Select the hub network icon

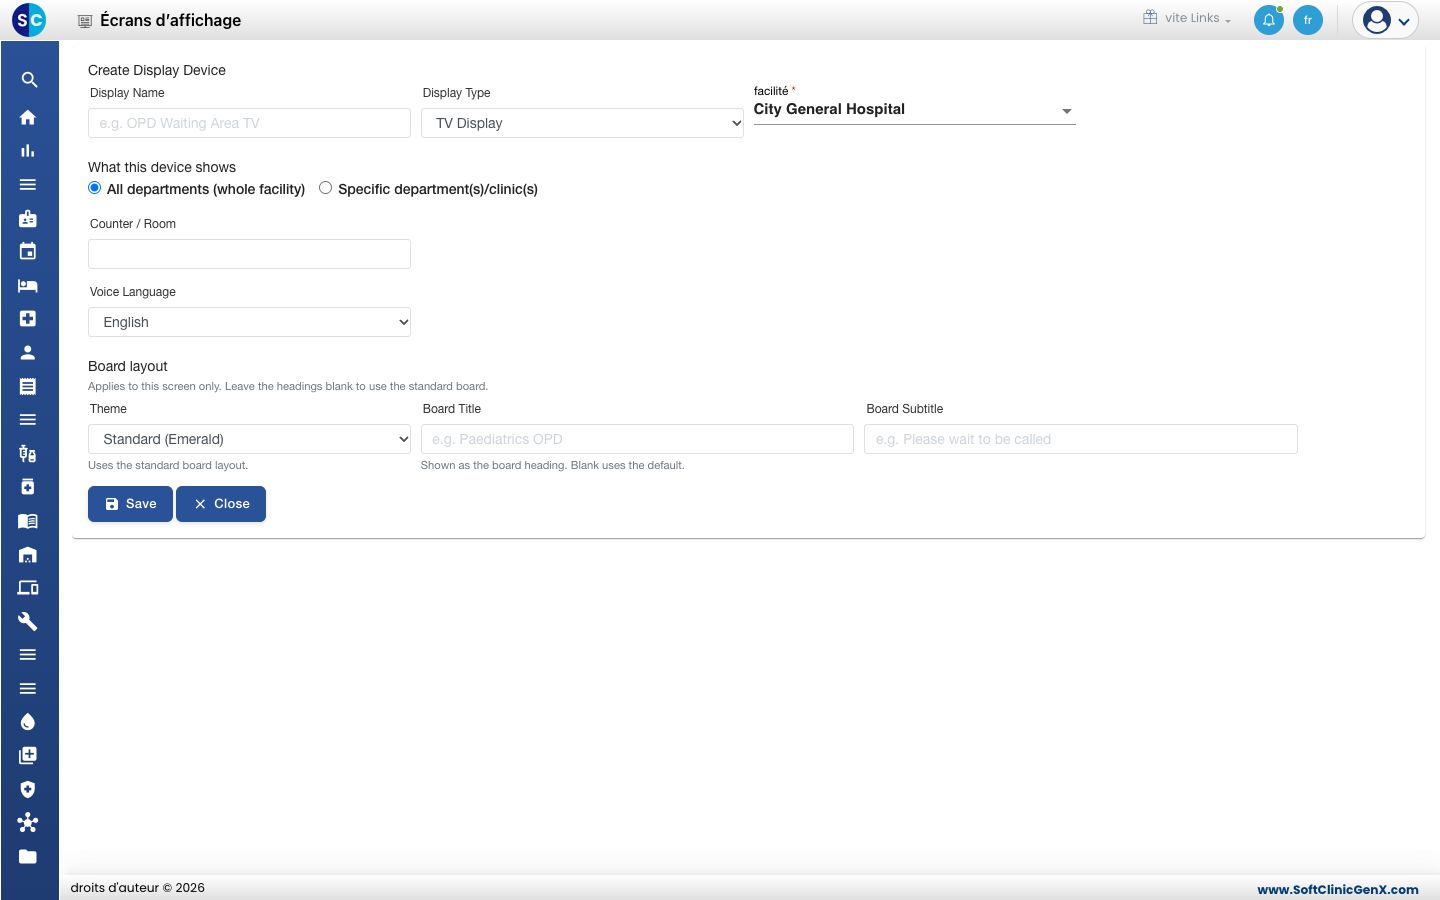pos(28,823)
